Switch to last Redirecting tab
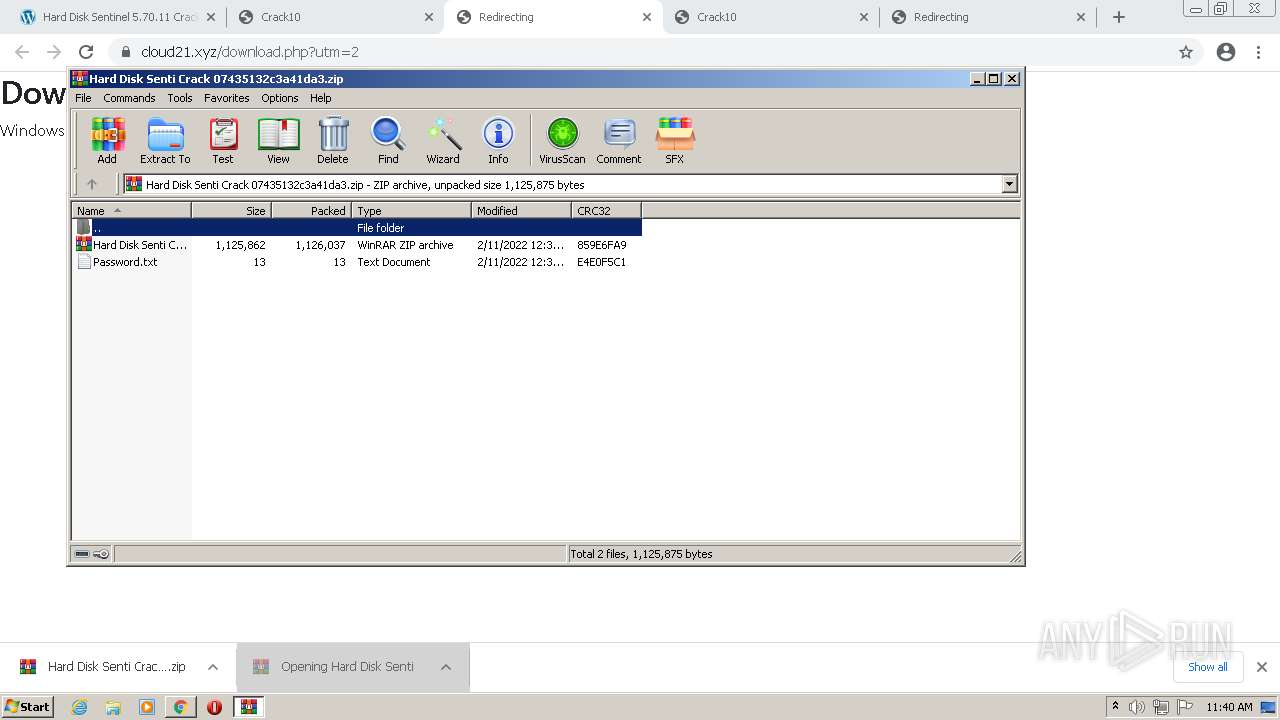The image size is (1280, 720). point(990,17)
